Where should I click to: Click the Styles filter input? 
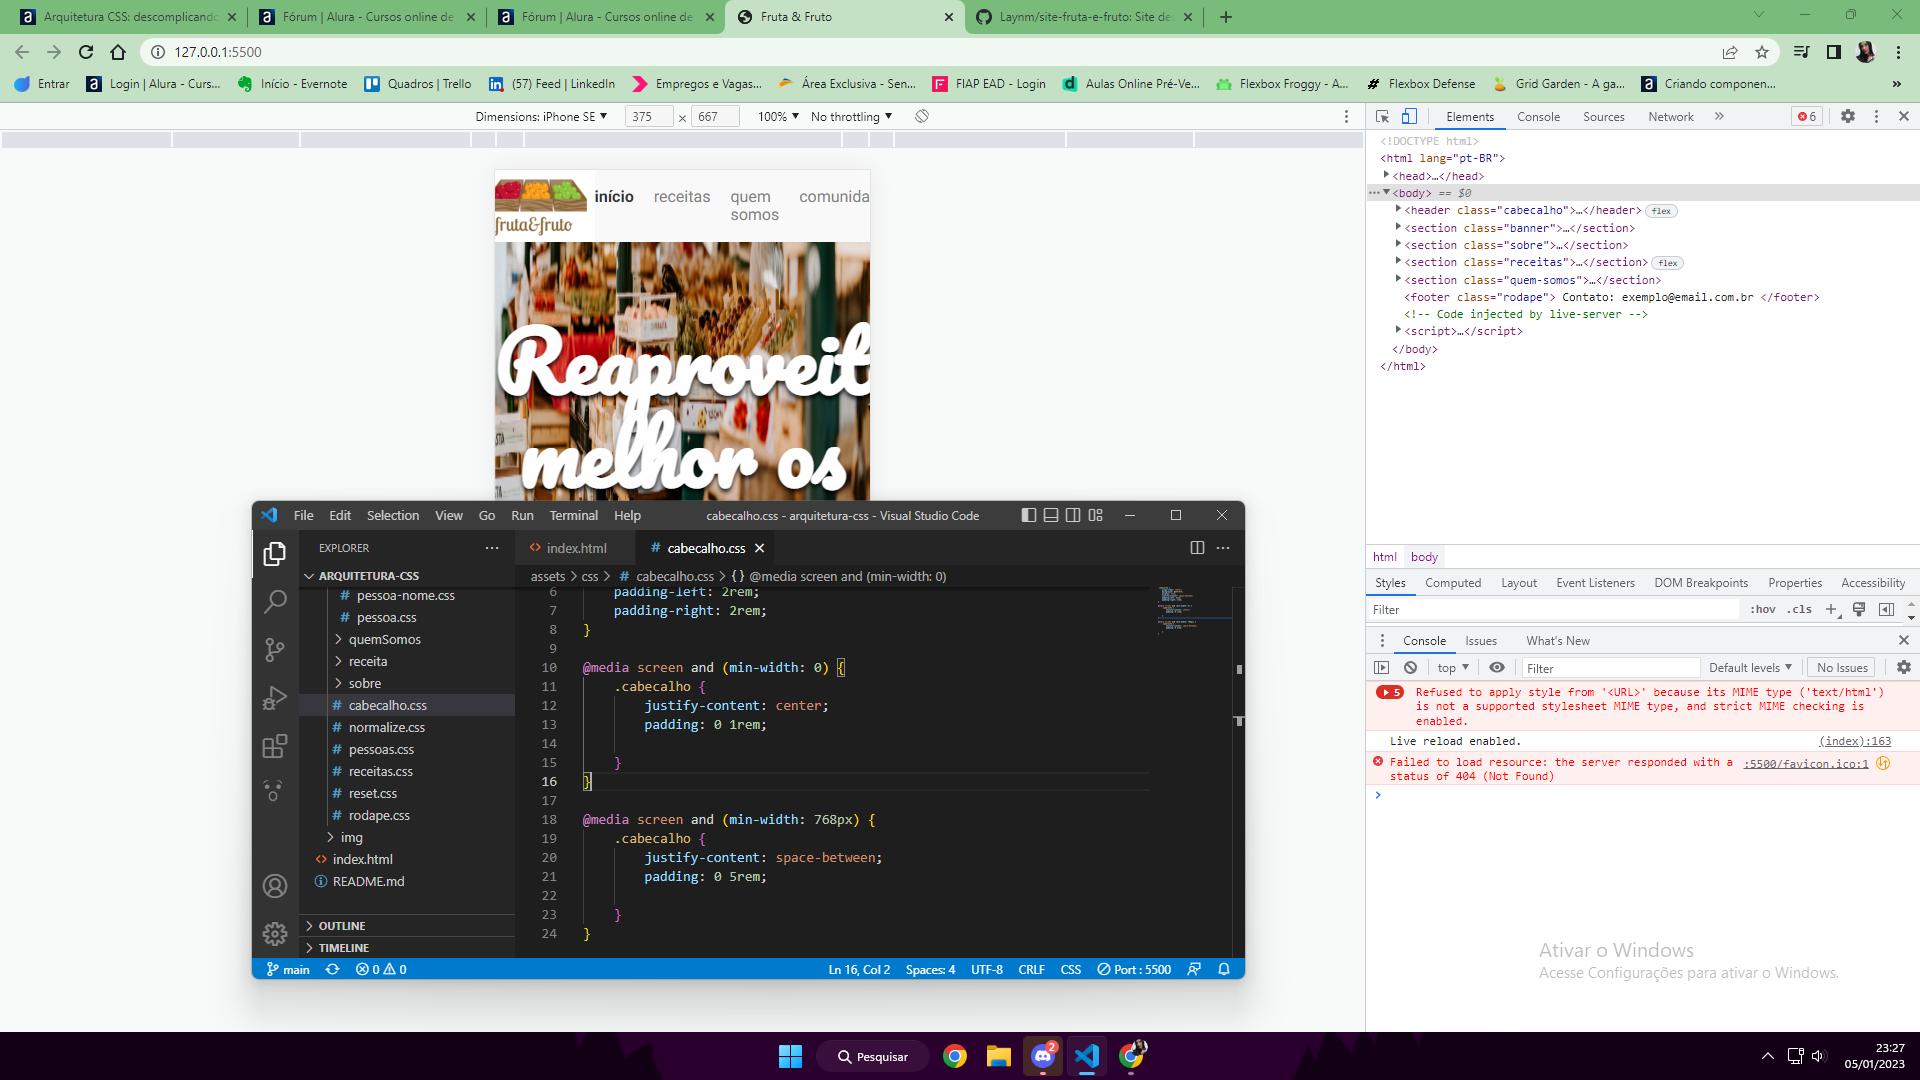pos(1553,609)
